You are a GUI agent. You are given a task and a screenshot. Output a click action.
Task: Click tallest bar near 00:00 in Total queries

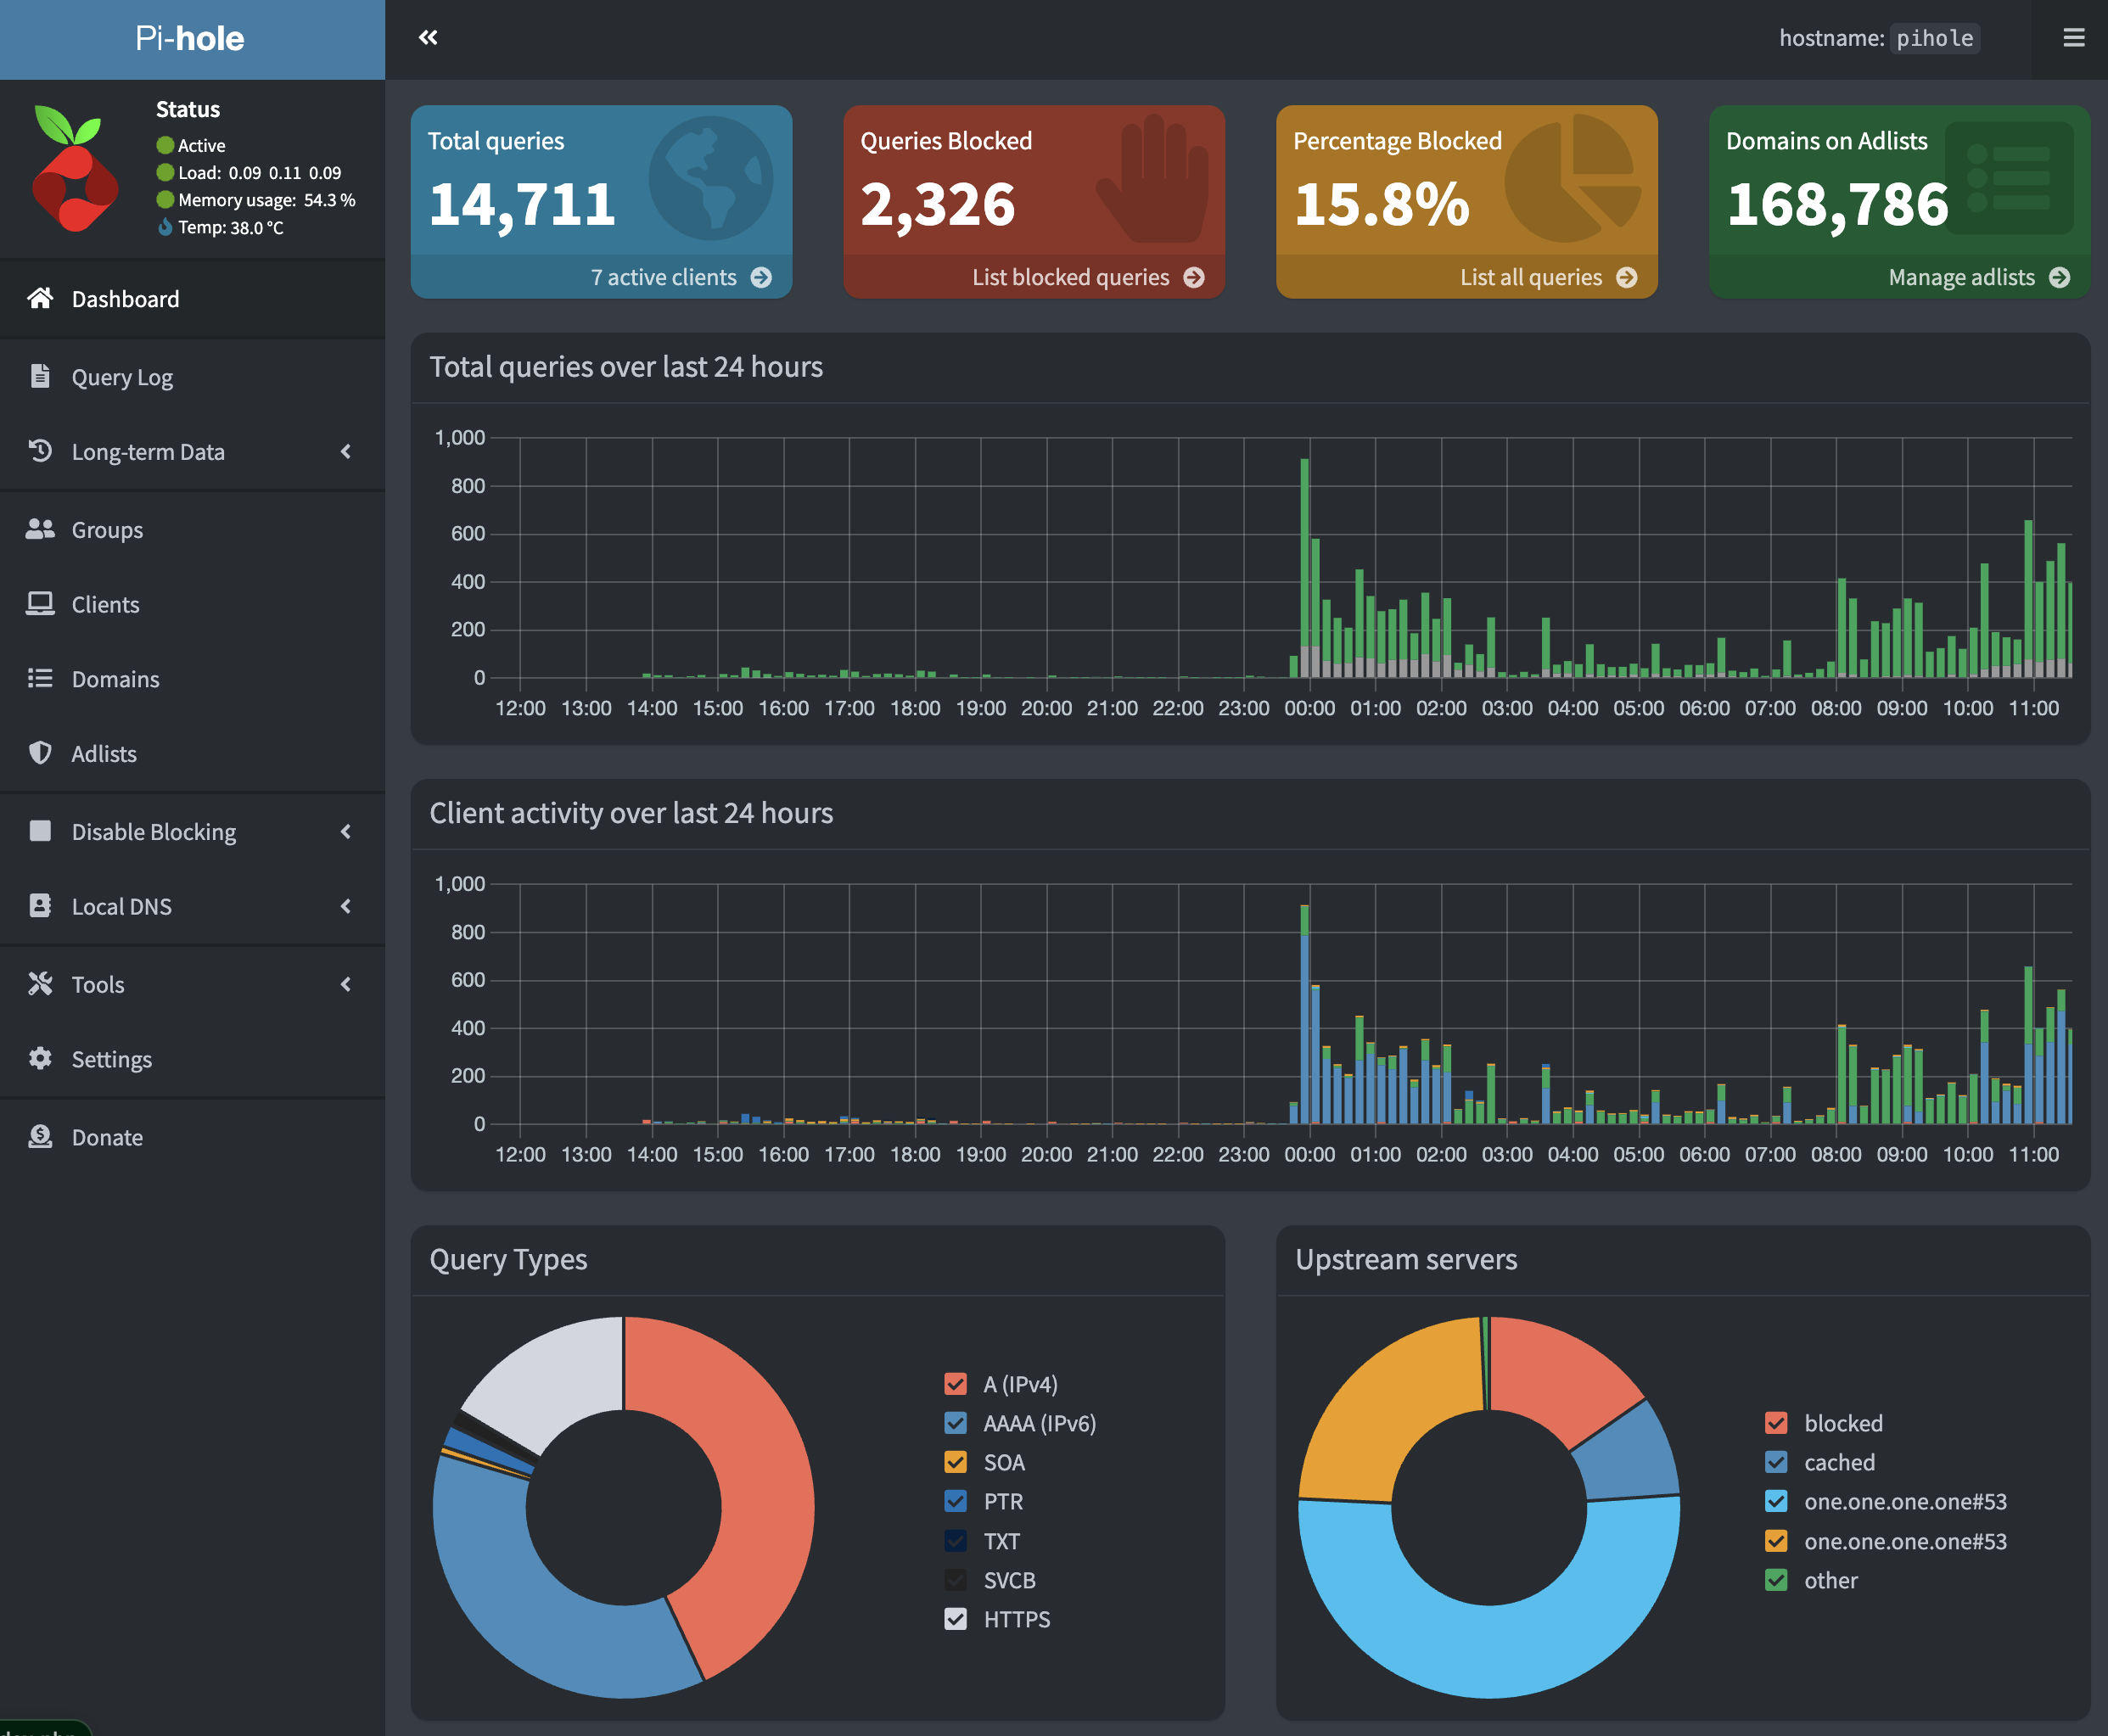tap(1304, 560)
